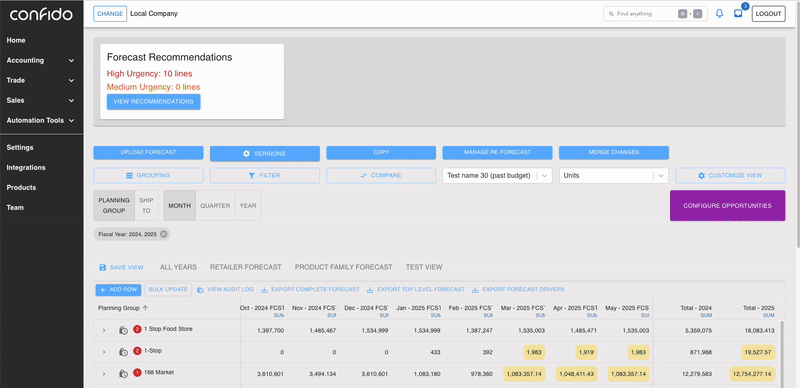800x388 pixels.
Task: Open the Filter options
Action: [x=265, y=175]
